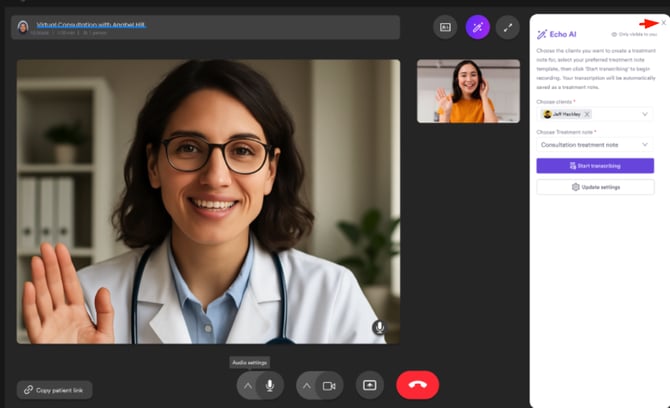The height and width of the screenshot is (408, 670).
Task: Open the Choose clients dropdown arrow
Action: coord(645,114)
